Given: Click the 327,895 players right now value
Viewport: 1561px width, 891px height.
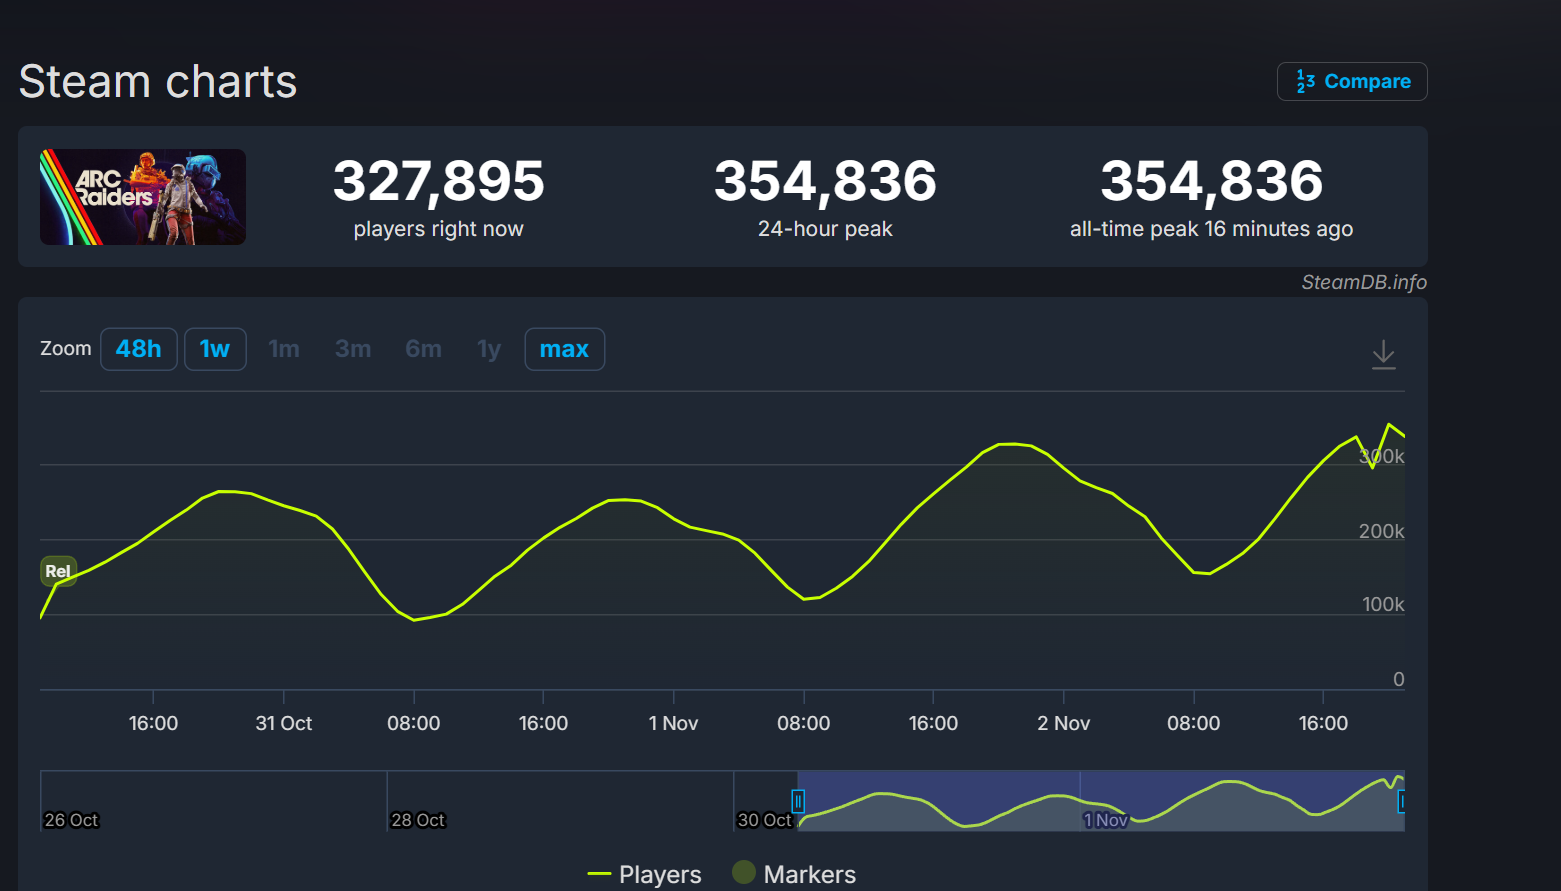Looking at the screenshot, I should click(x=439, y=181).
